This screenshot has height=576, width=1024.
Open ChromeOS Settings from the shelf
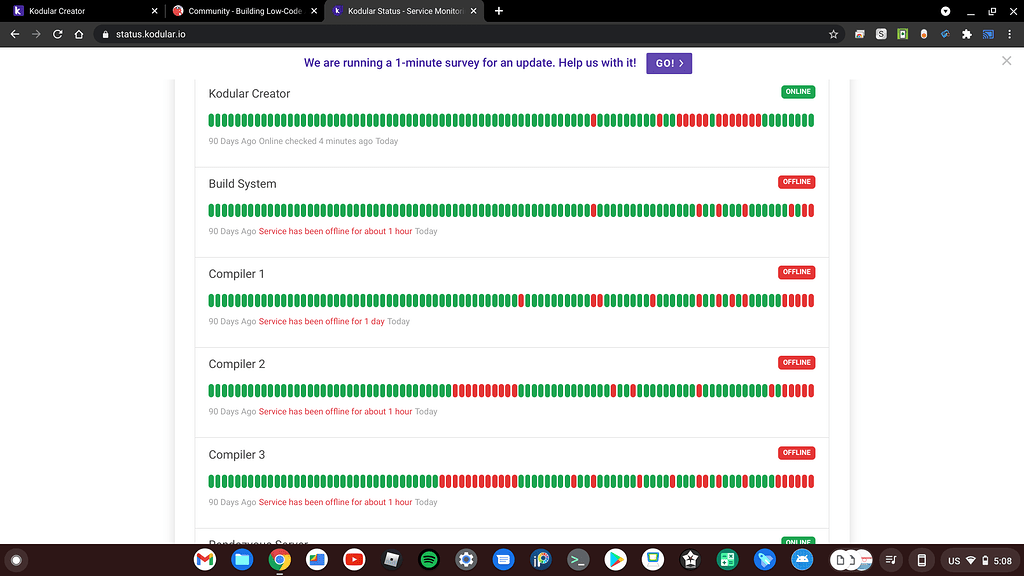click(466, 560)
